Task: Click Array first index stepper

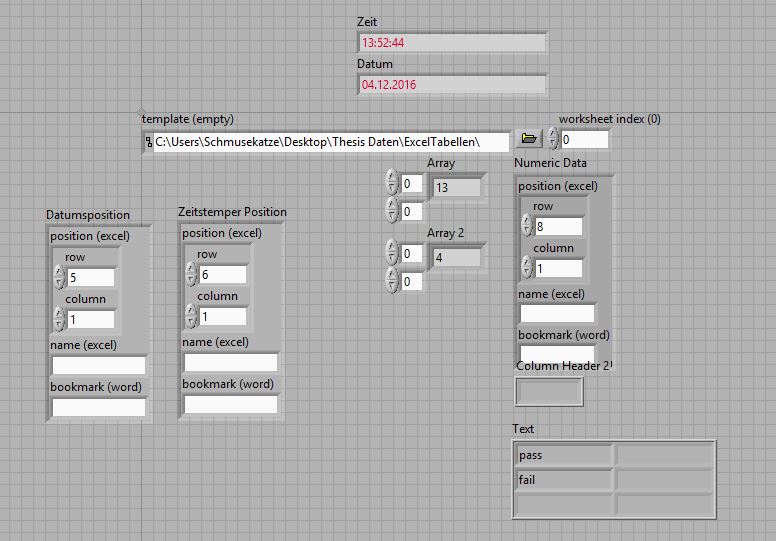Action: pyautogui.click(x=392, y=182)
